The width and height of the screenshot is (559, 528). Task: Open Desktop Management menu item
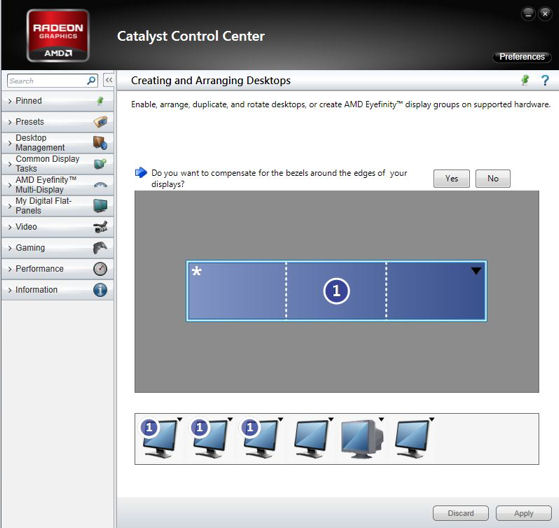(x=57, y=143)
